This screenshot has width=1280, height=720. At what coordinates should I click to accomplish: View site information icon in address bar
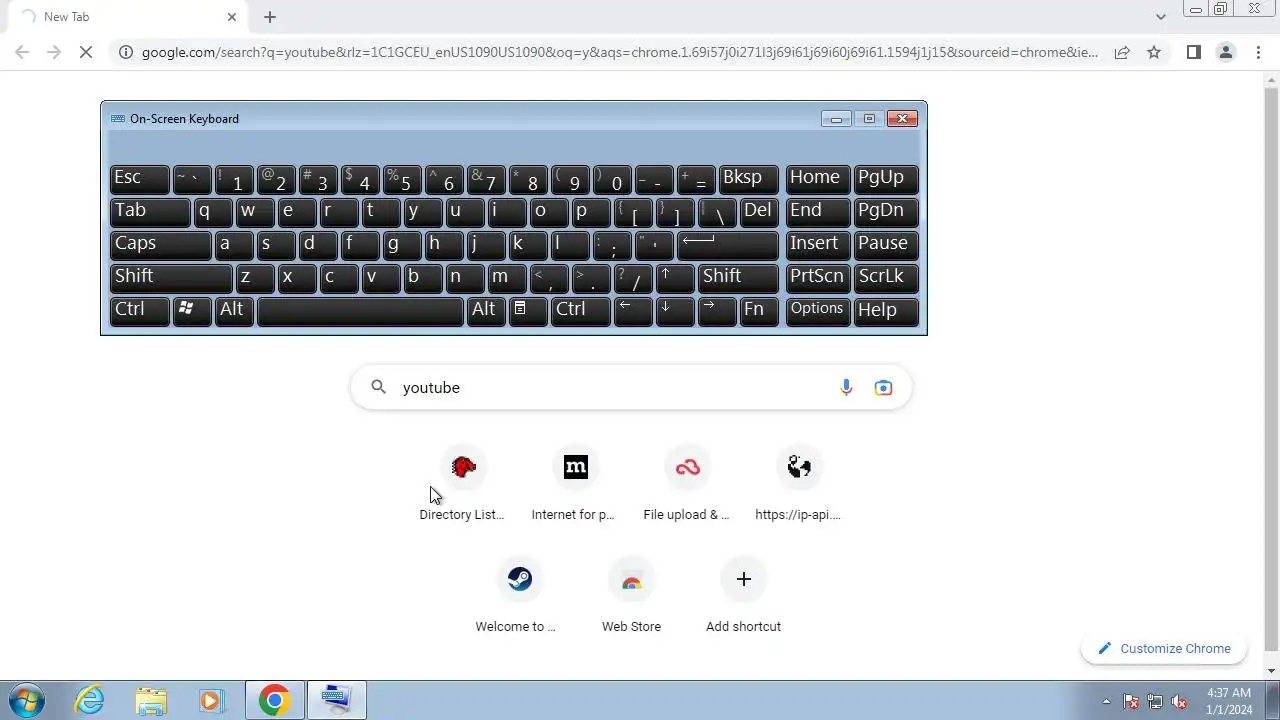point(125,52)
